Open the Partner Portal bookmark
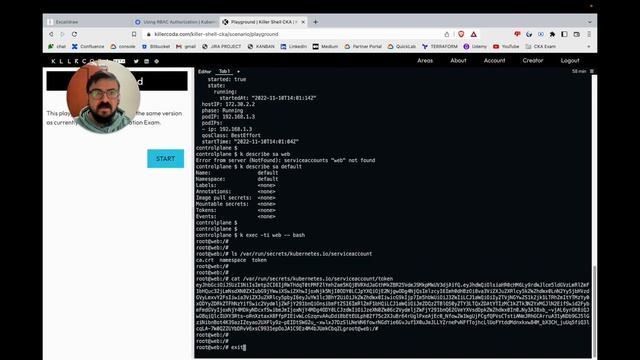640x360 pixels. coord(363,47)
